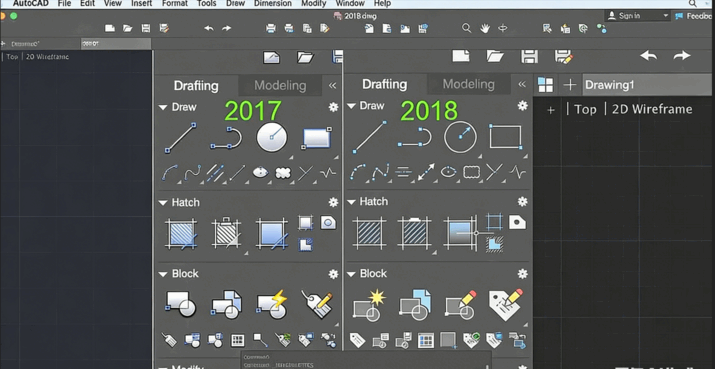The height and width of the screenshot is (369, 715).
Task: Click the 2D Wireframe visual style label at right
Action: (652, 109)
